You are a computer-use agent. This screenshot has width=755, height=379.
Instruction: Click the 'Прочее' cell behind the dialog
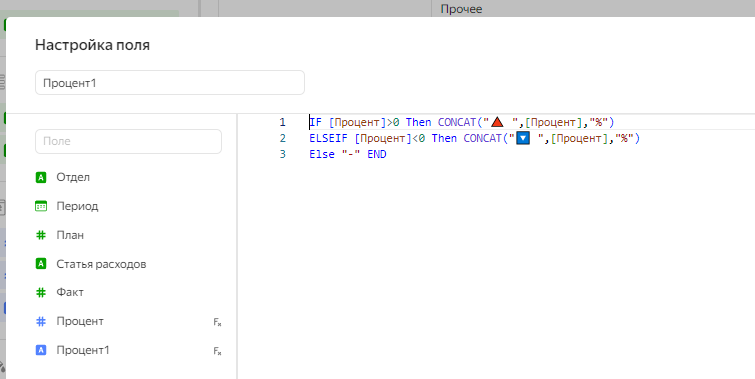tap(461, 9)
